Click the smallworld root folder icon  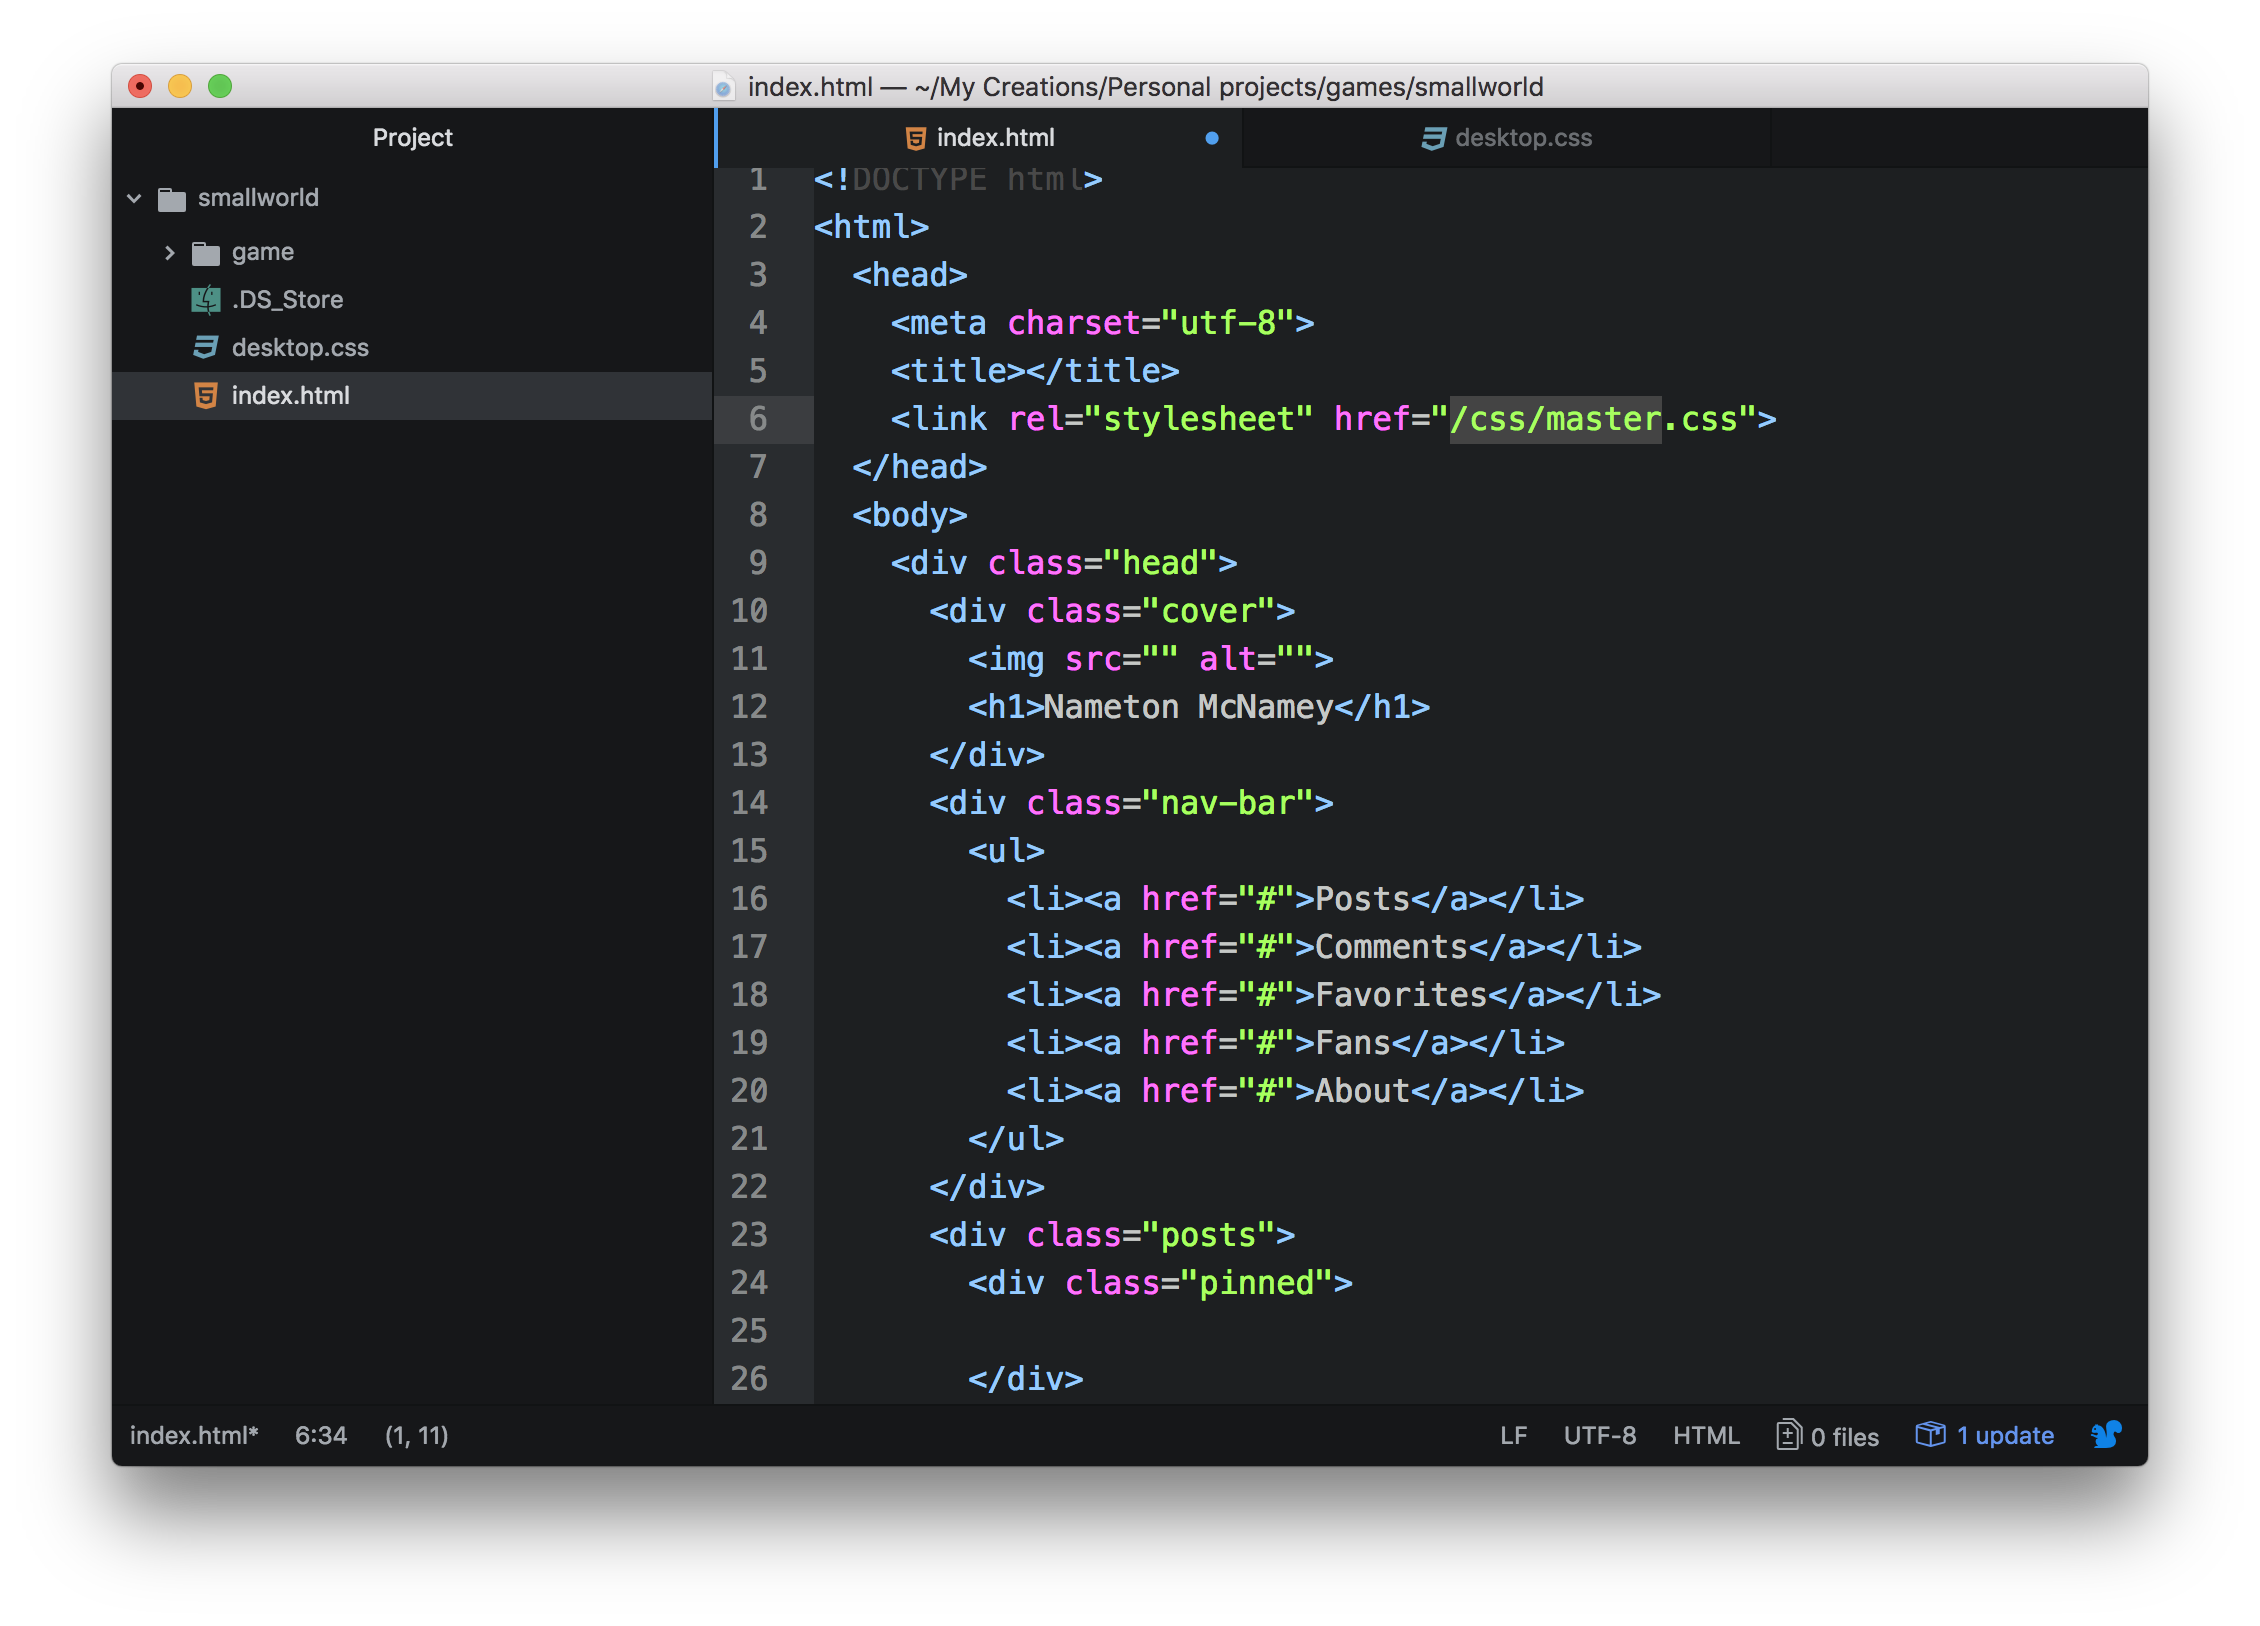tap(172, 199)
